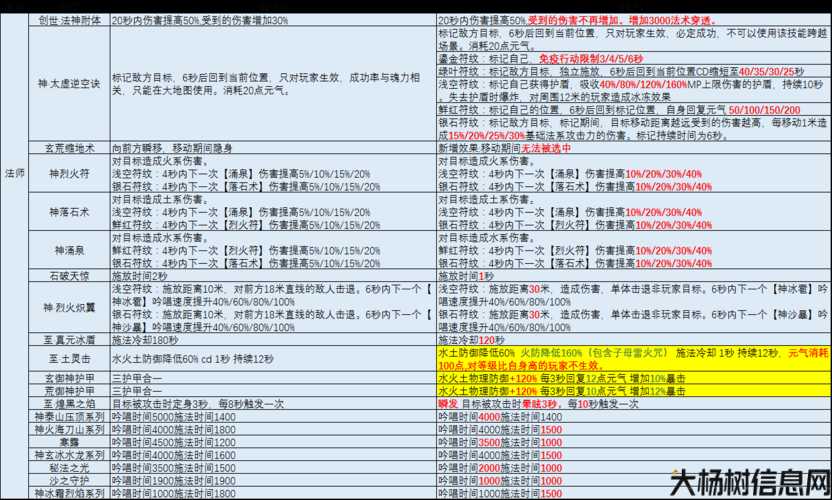Click cell 吟唱时间3500施法时间1000
This screenshot has height=500, width=832.
tap(634, 442)
